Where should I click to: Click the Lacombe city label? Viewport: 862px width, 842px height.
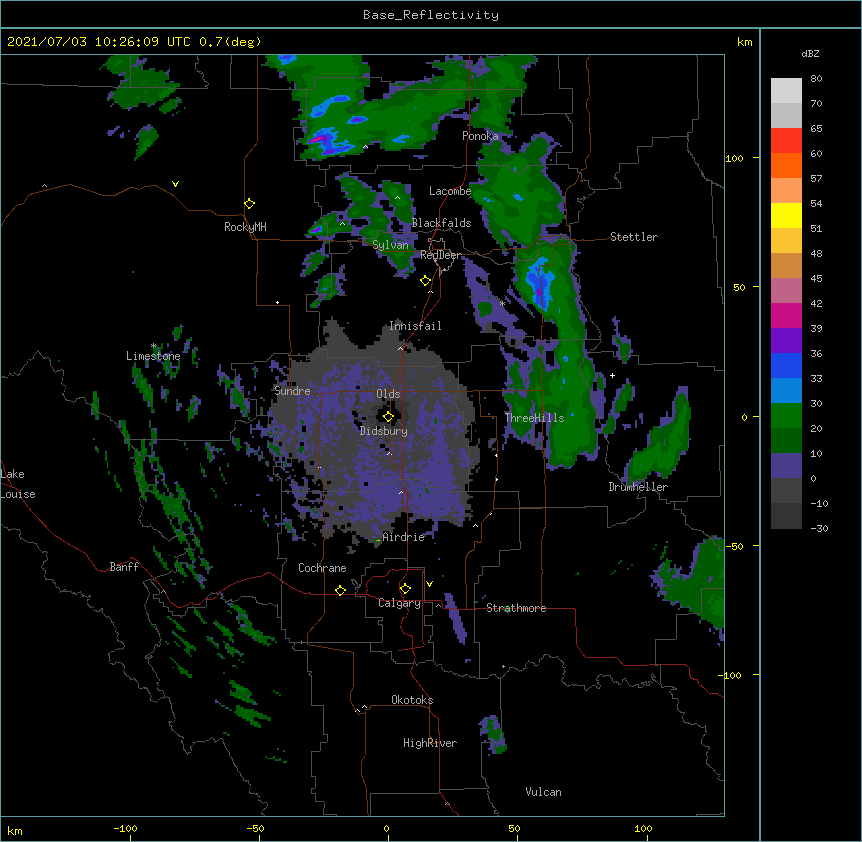[x=450, y=191]
